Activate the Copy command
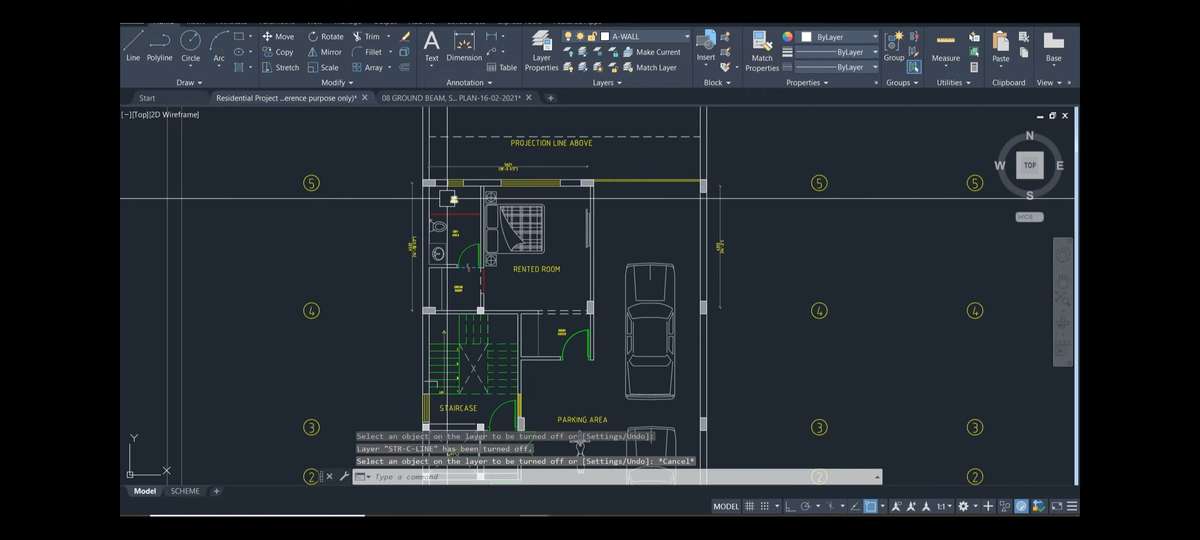 (x=278, y=52)
